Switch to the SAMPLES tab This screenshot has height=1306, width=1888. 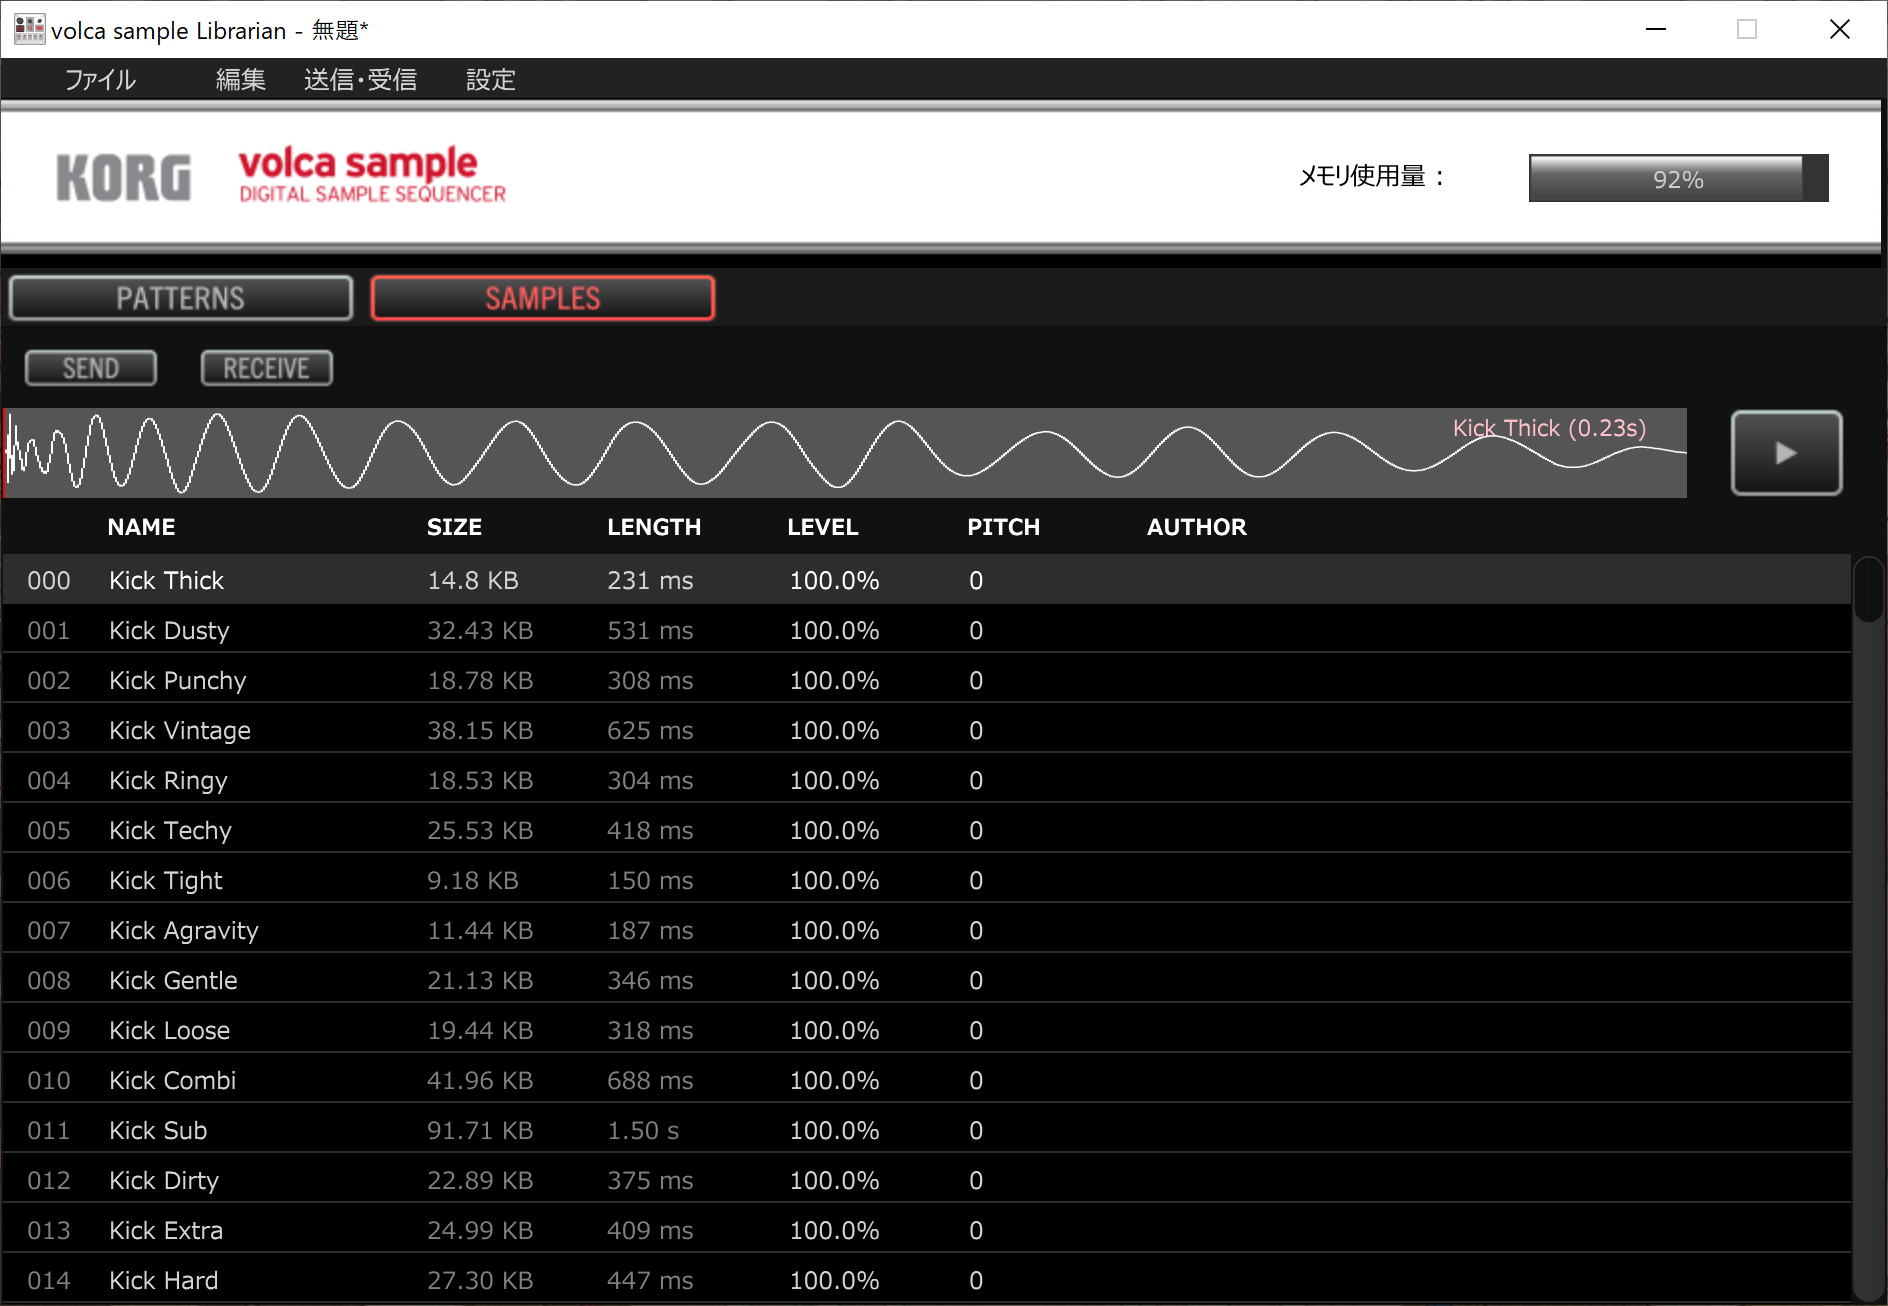(543, 298)
